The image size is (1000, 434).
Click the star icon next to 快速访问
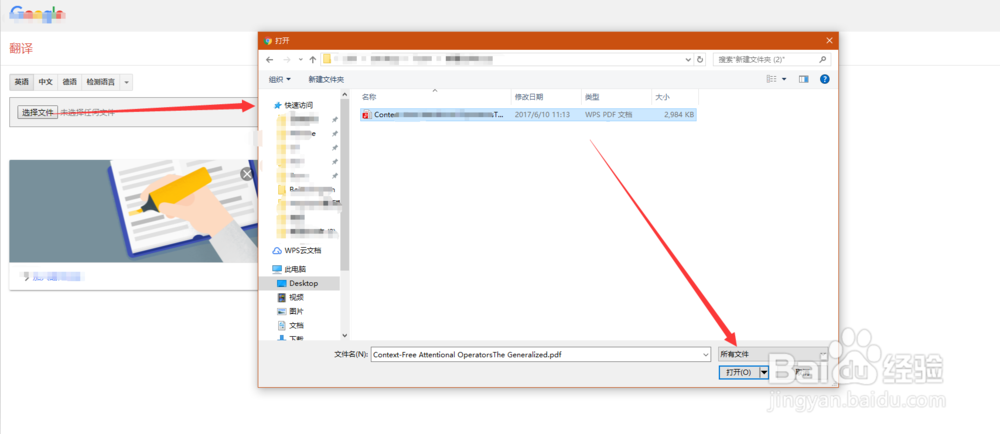pos(277,105)
